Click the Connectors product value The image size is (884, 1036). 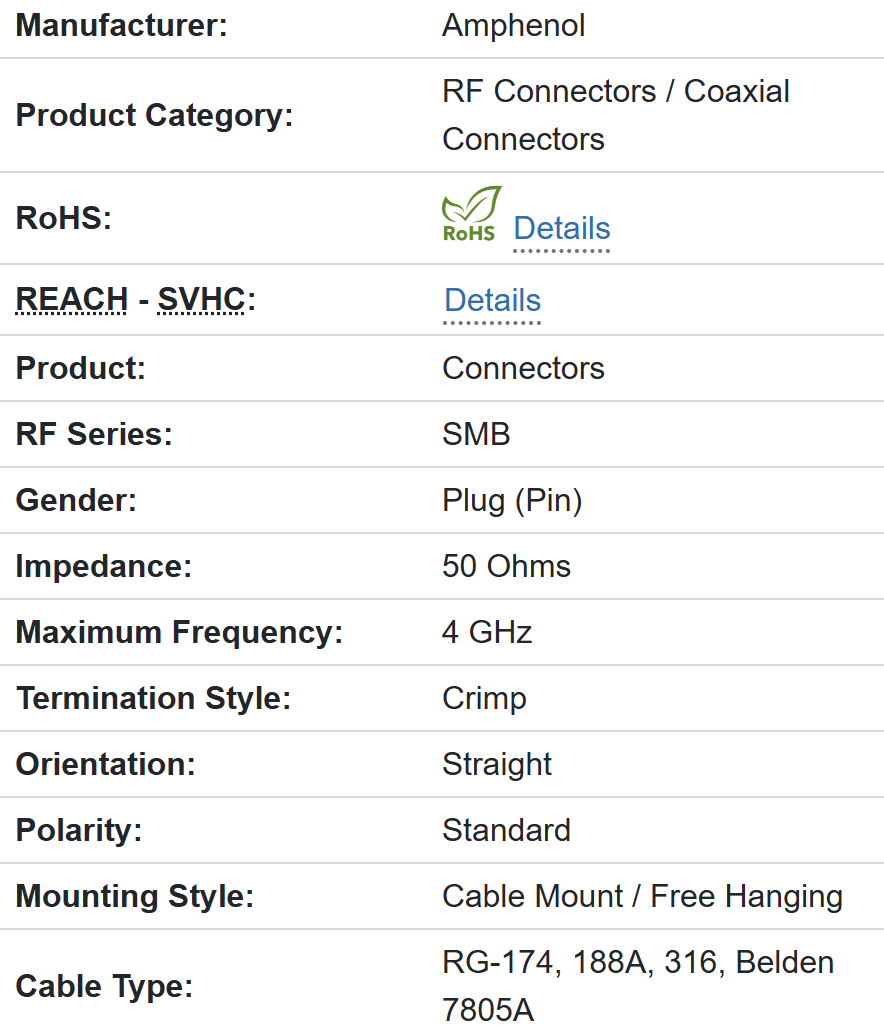pyautogui.click(x=523, y=368)
